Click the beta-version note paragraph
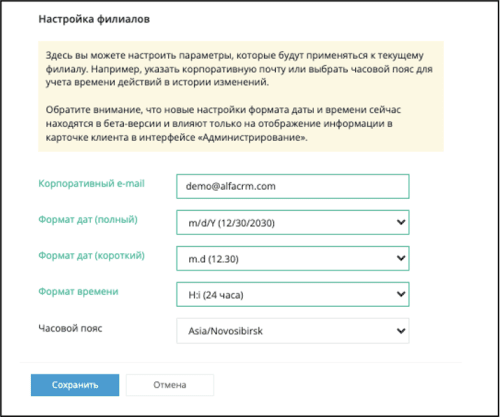This screenshot has width=500, height=417. tap(223, 124)
